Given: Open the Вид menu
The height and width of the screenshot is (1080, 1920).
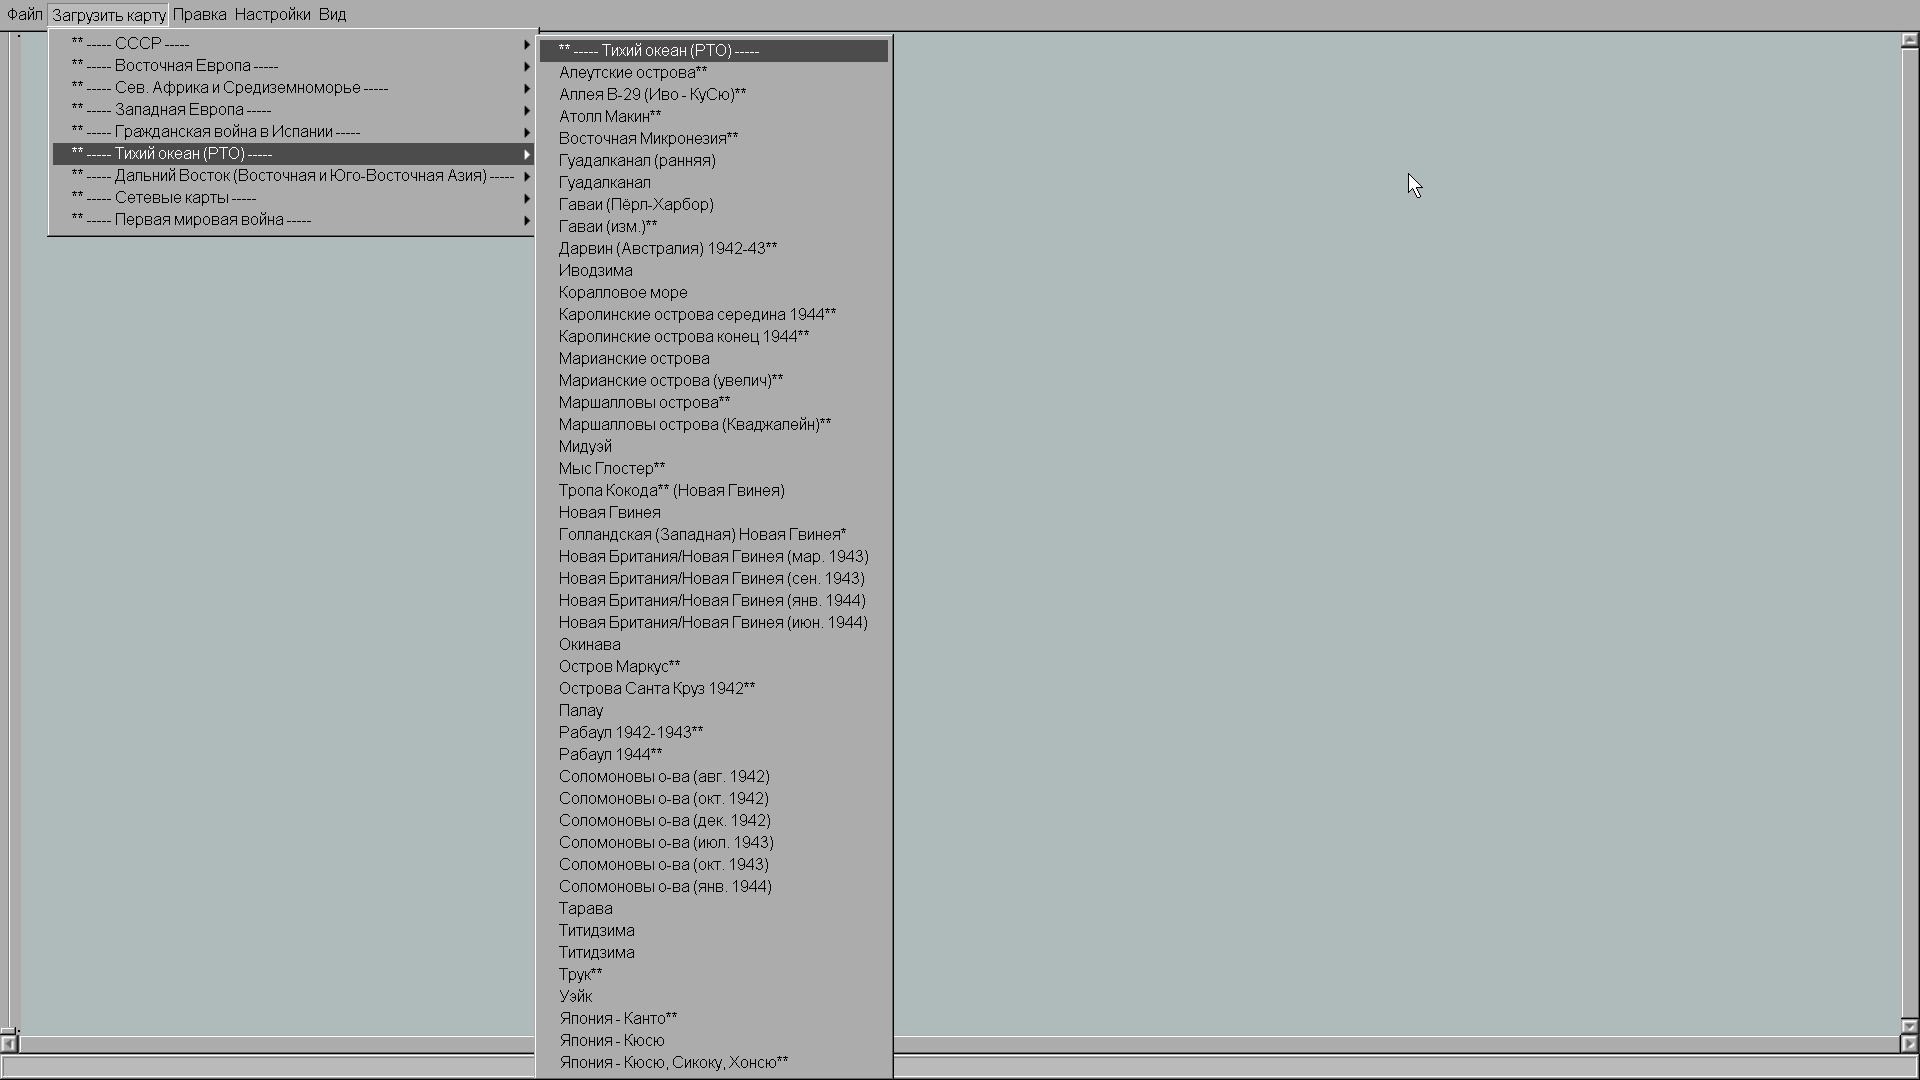Looking at the screenshot, I should (332, 15).
